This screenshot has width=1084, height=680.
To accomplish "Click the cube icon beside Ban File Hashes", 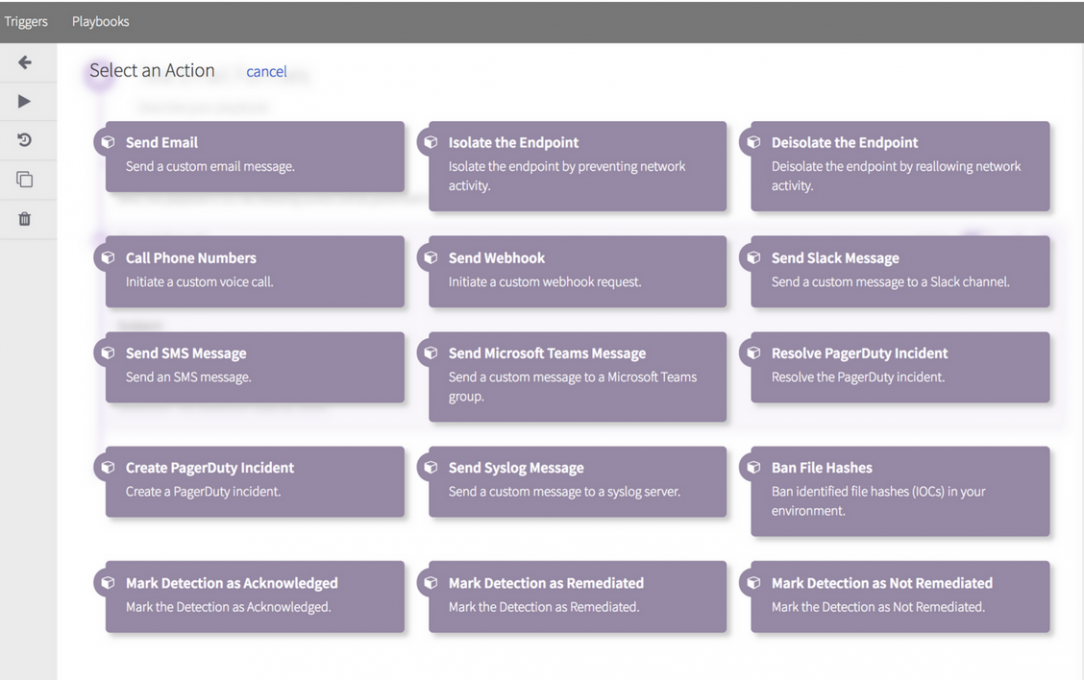I will (753, 468).
